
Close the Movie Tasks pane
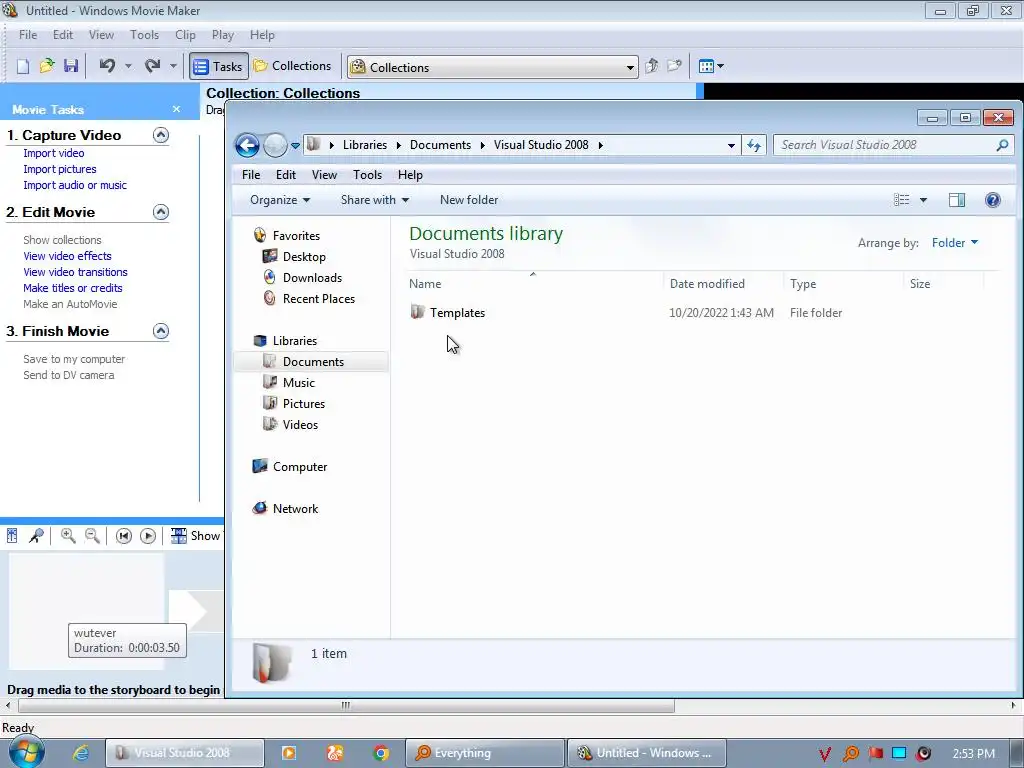(x=176, y=109)
